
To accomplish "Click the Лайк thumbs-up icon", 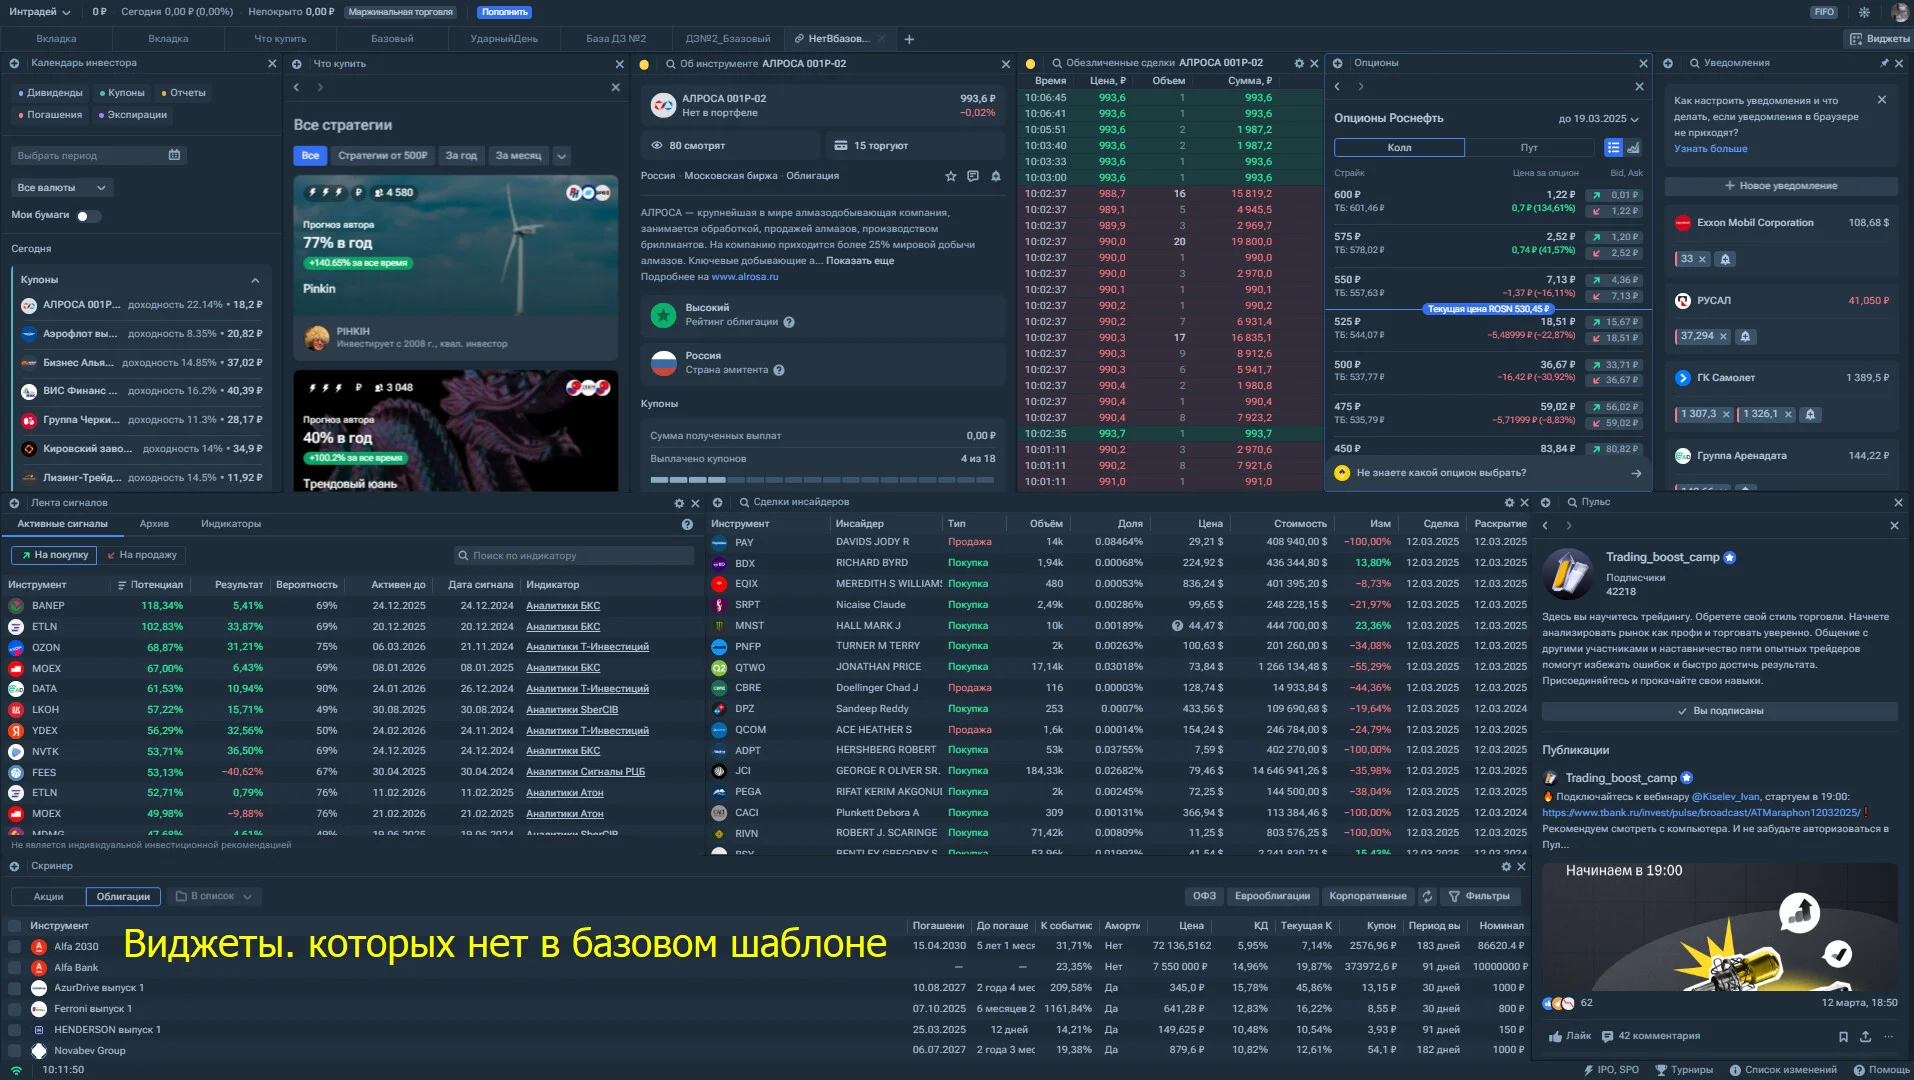I will [1555, 1037].
